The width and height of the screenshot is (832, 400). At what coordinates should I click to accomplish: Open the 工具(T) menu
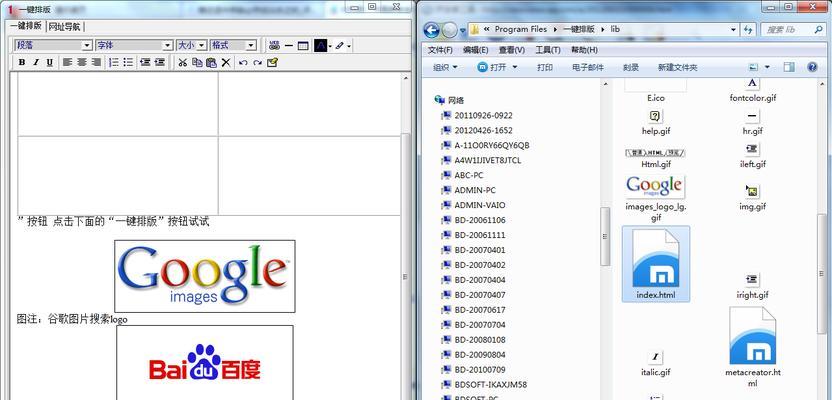(x=548, y=50)
